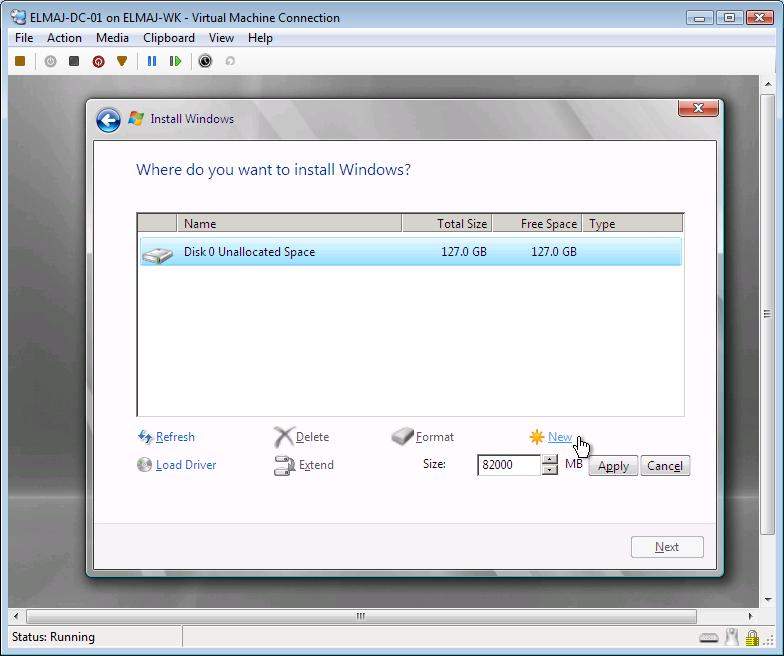Click the Status: Running text
The width and height of the screenshot is (784, 656).
point(53,637)
